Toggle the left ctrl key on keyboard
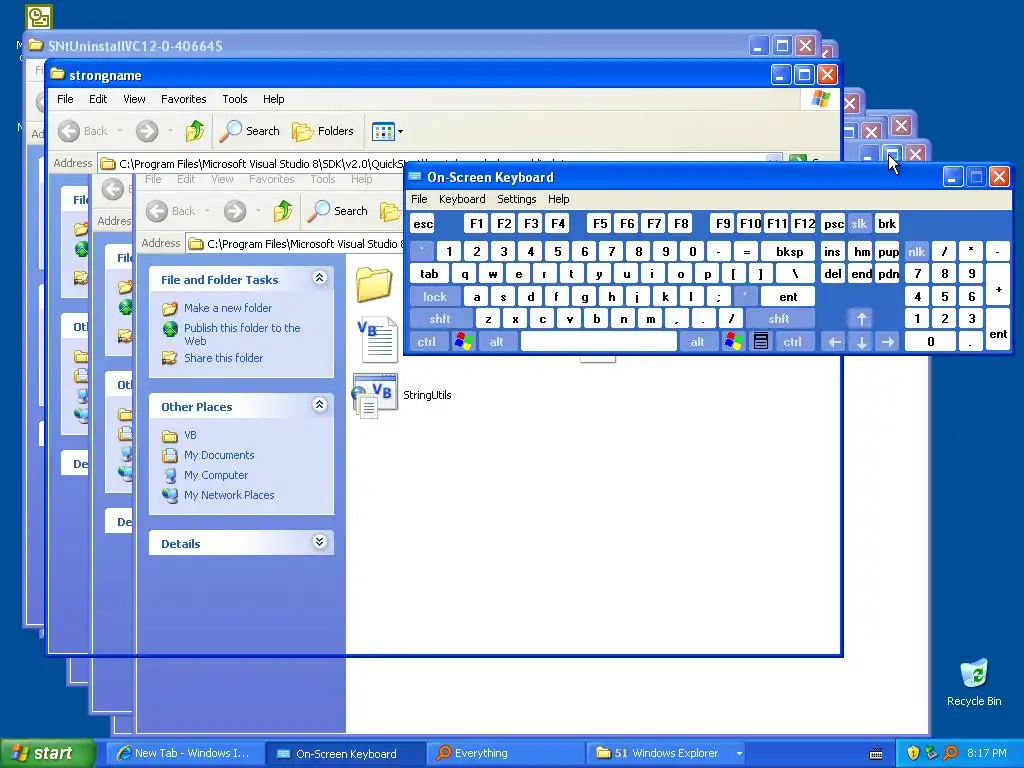 tap(427, 342)
